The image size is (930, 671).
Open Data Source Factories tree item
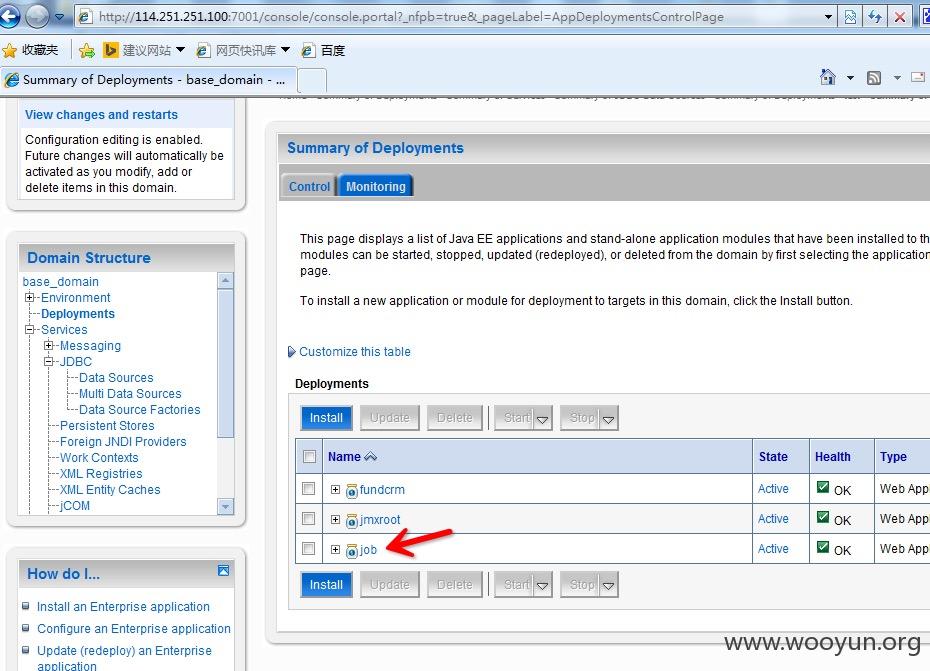tap(140, 409)
